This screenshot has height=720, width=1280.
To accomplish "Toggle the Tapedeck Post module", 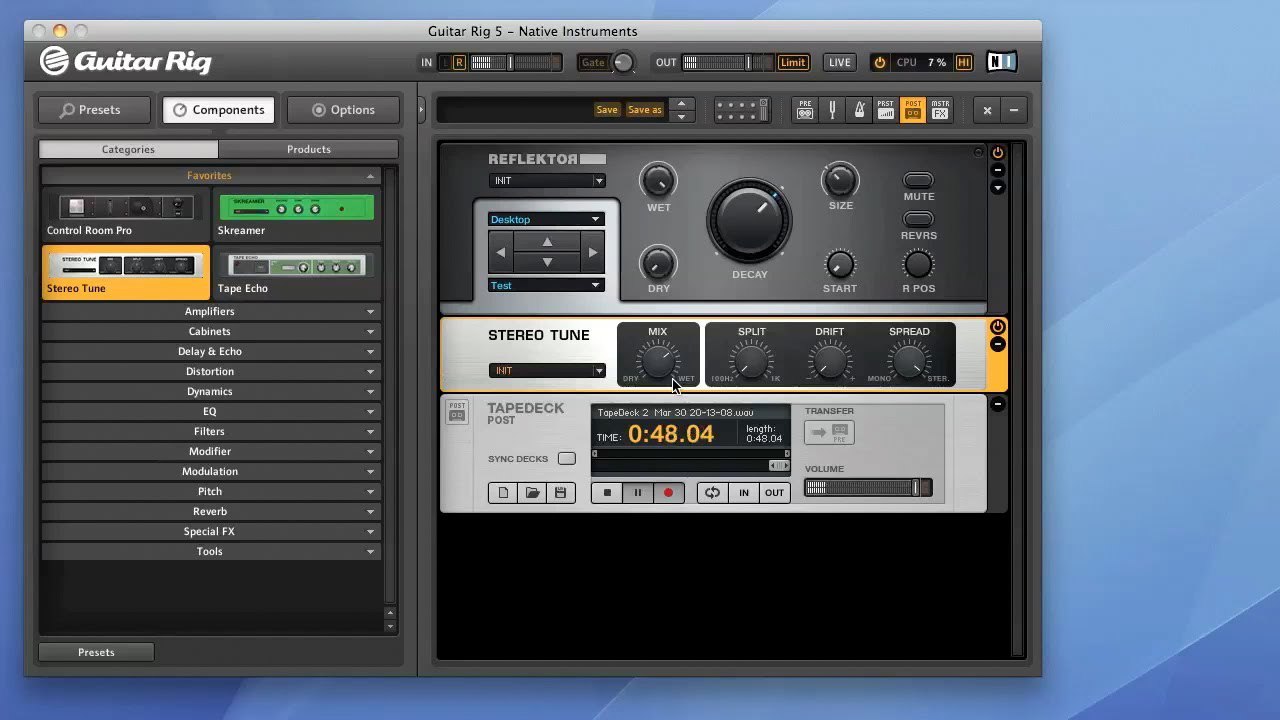I will (x=912, y=110).
